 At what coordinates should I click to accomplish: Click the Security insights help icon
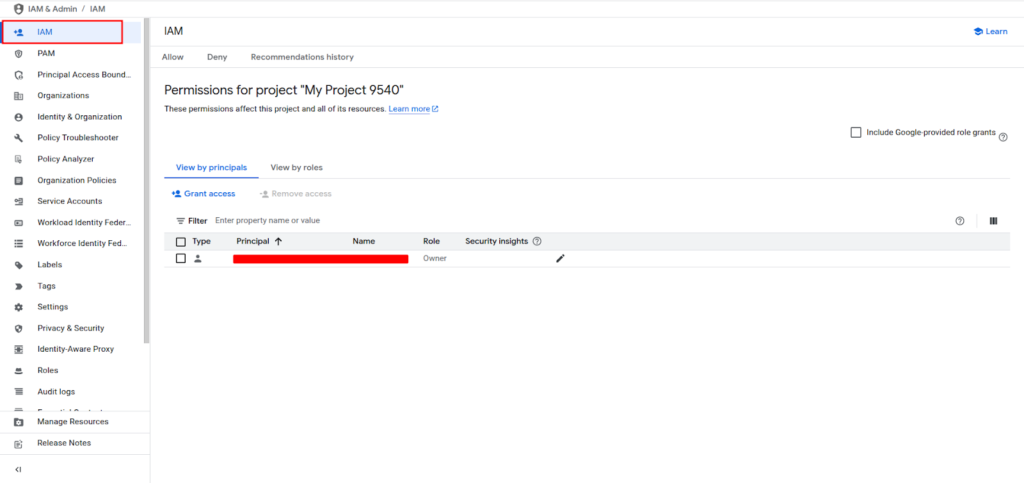pos(537,242)
